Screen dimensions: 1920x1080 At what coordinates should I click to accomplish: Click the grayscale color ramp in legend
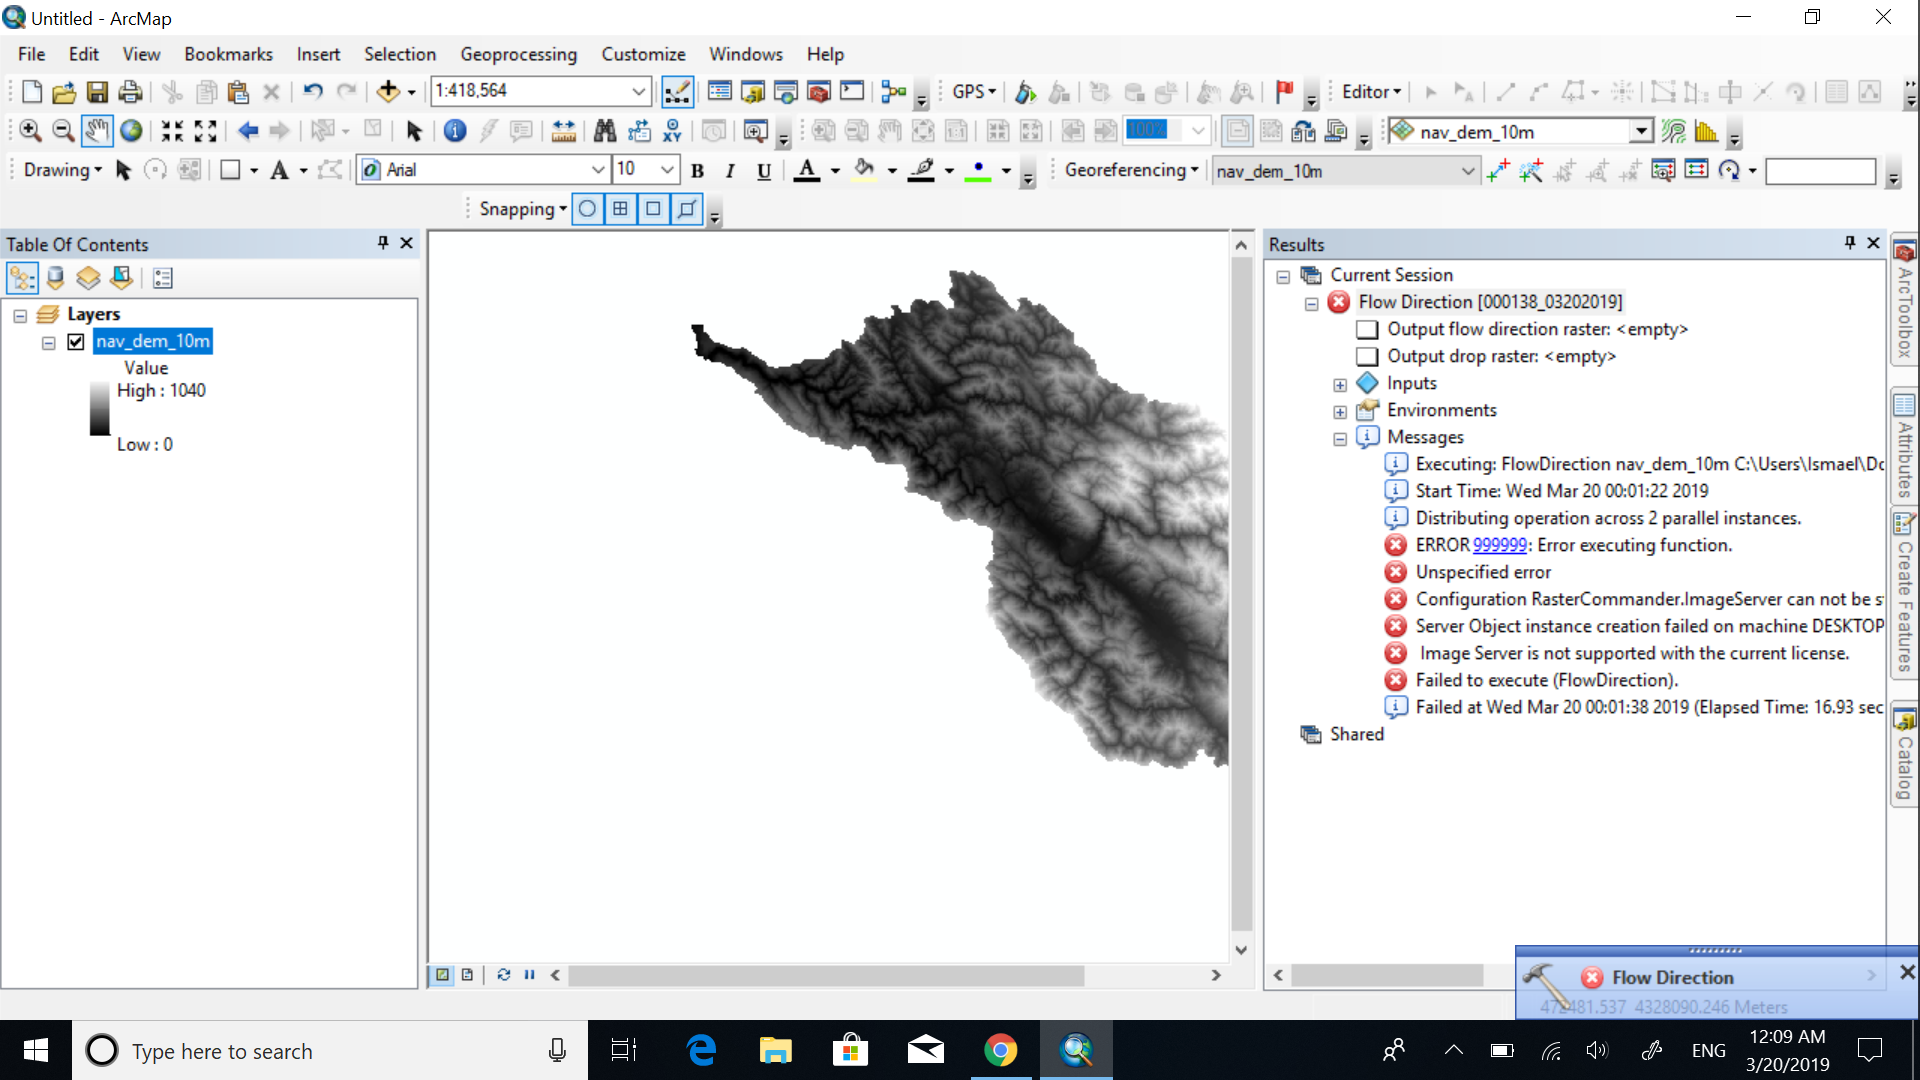click(100, 409)
